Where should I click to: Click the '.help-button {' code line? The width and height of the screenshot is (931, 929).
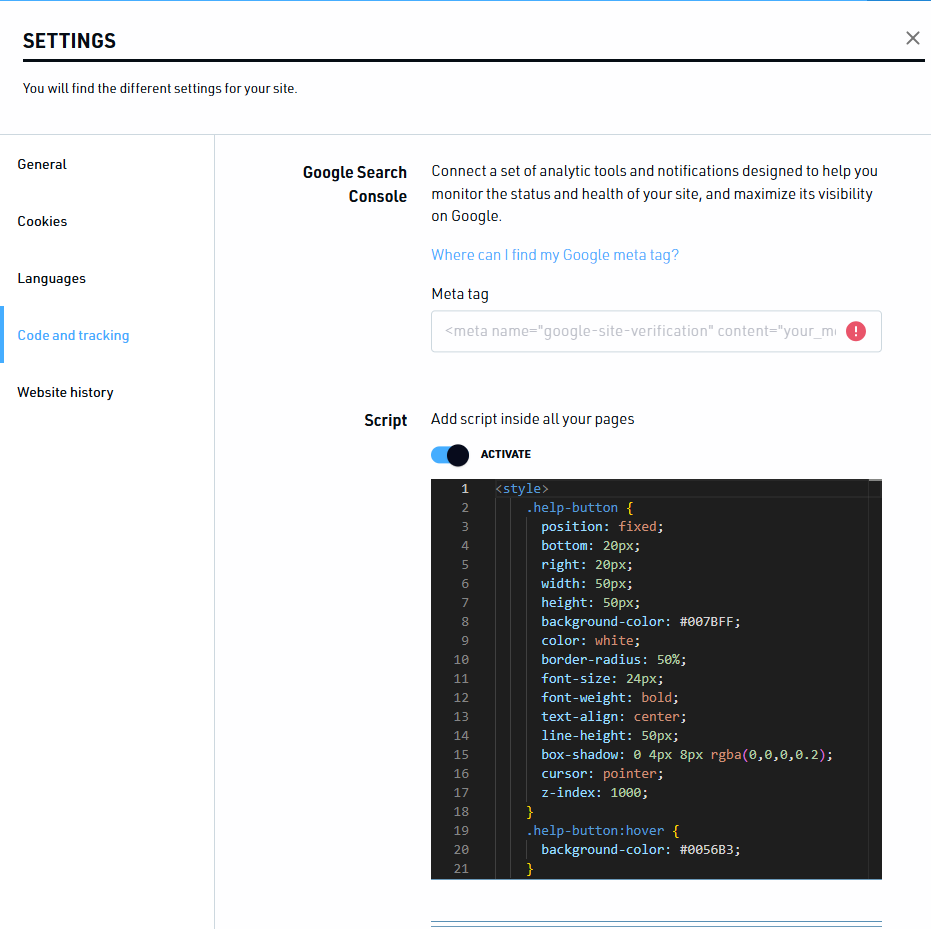[x=580, y=508]
